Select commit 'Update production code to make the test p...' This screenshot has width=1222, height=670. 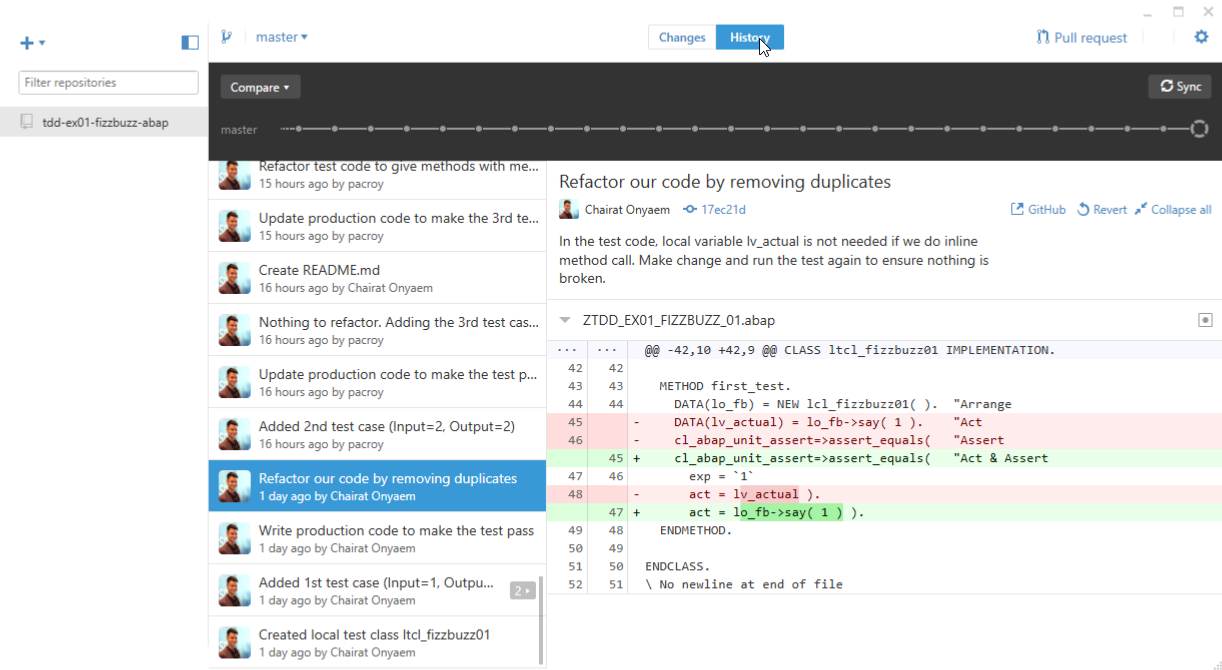coord(377,382)
